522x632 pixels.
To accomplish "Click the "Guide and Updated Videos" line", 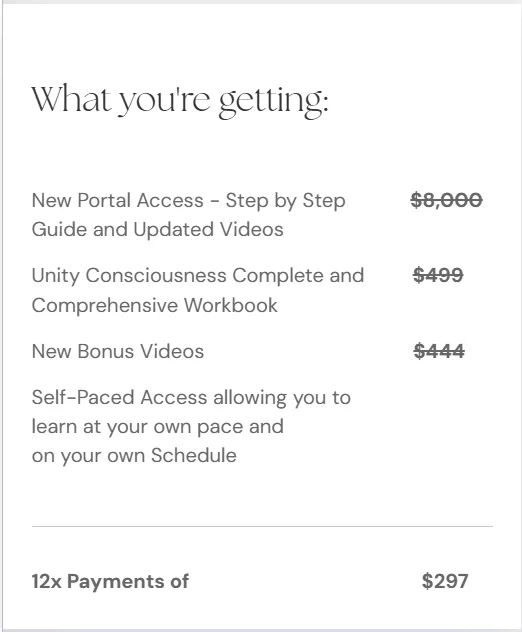I will pos(157,229).
